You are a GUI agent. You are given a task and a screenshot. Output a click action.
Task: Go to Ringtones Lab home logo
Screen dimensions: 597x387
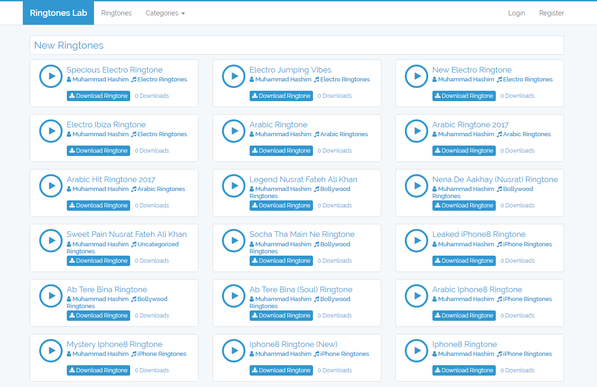coord(58,13)
